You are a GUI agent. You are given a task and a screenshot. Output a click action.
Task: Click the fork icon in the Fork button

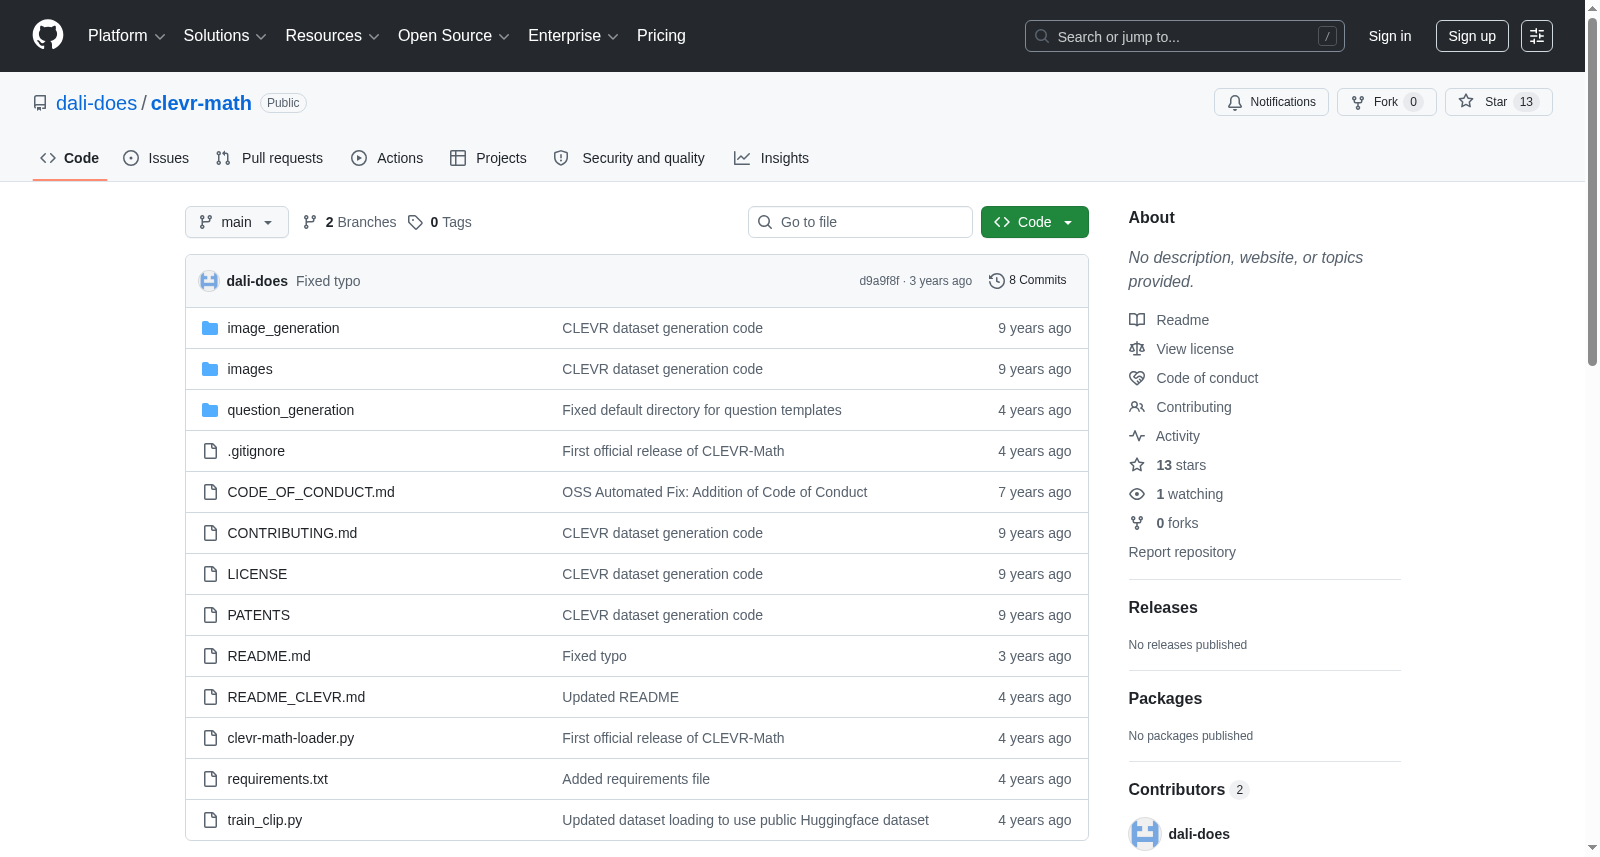(1358, 102)
